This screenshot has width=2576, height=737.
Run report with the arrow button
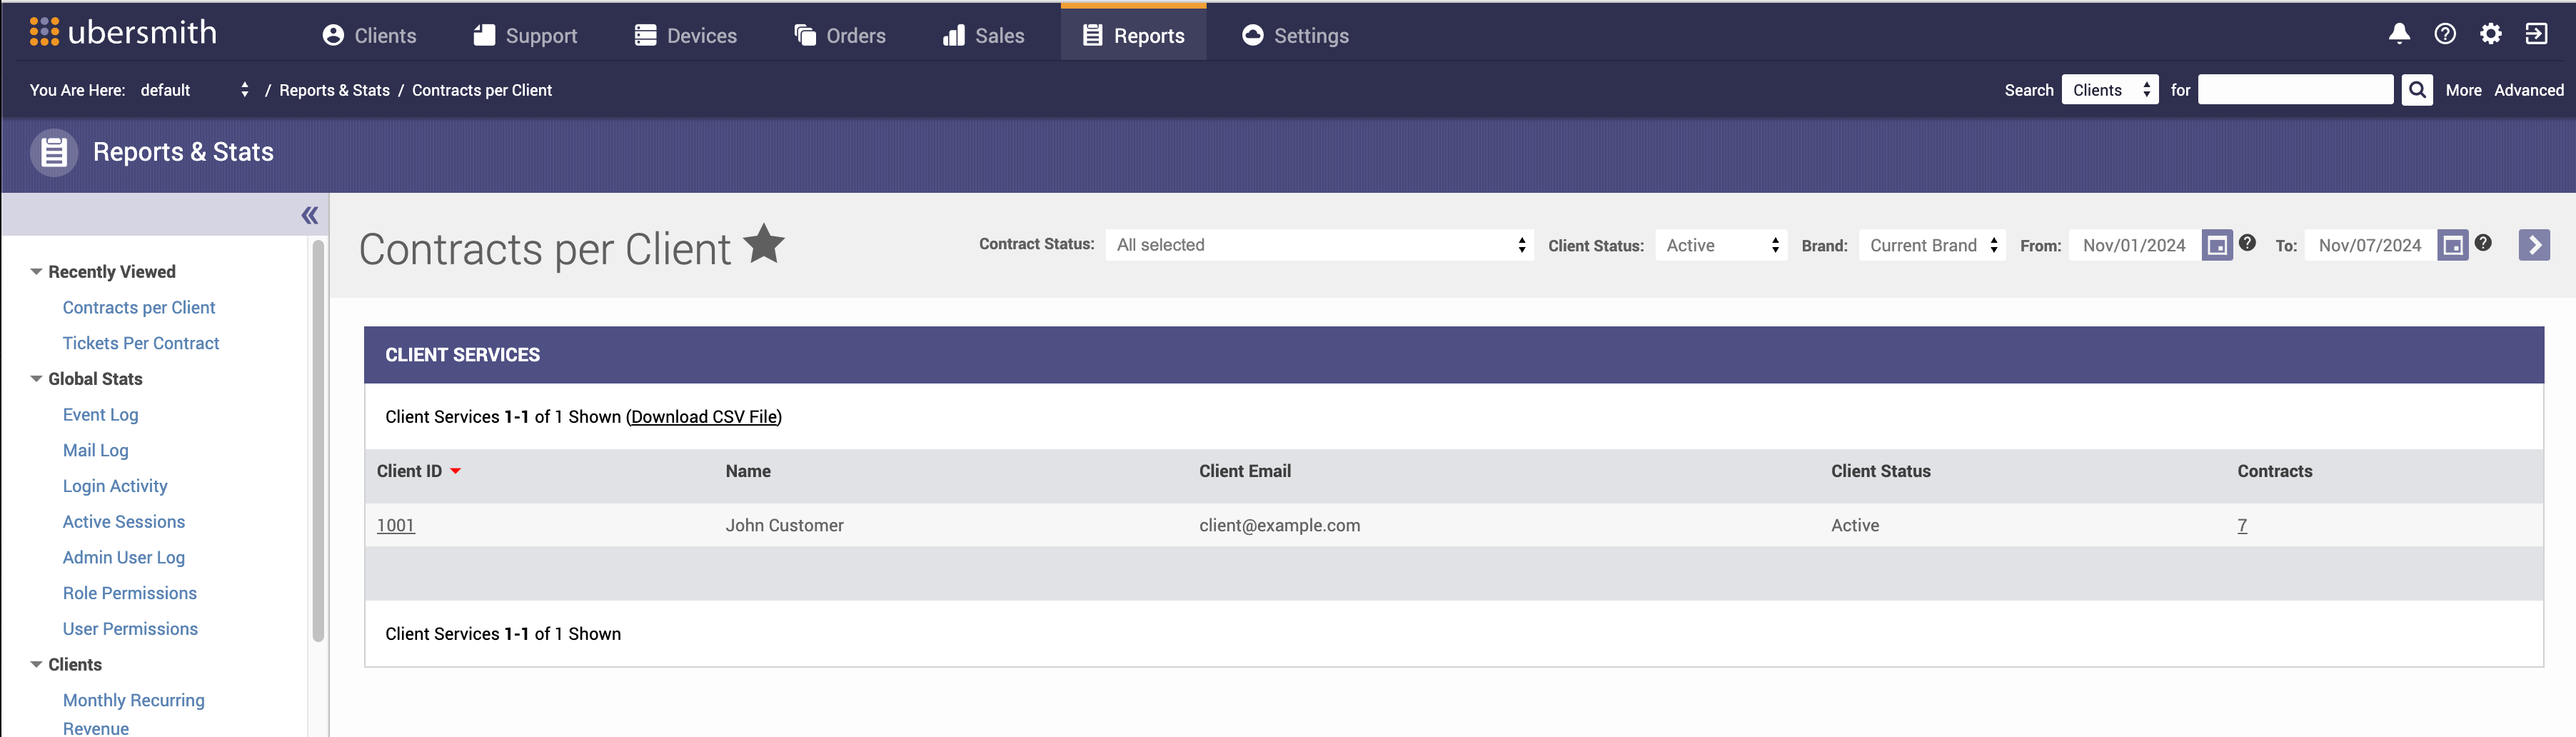2533,246
